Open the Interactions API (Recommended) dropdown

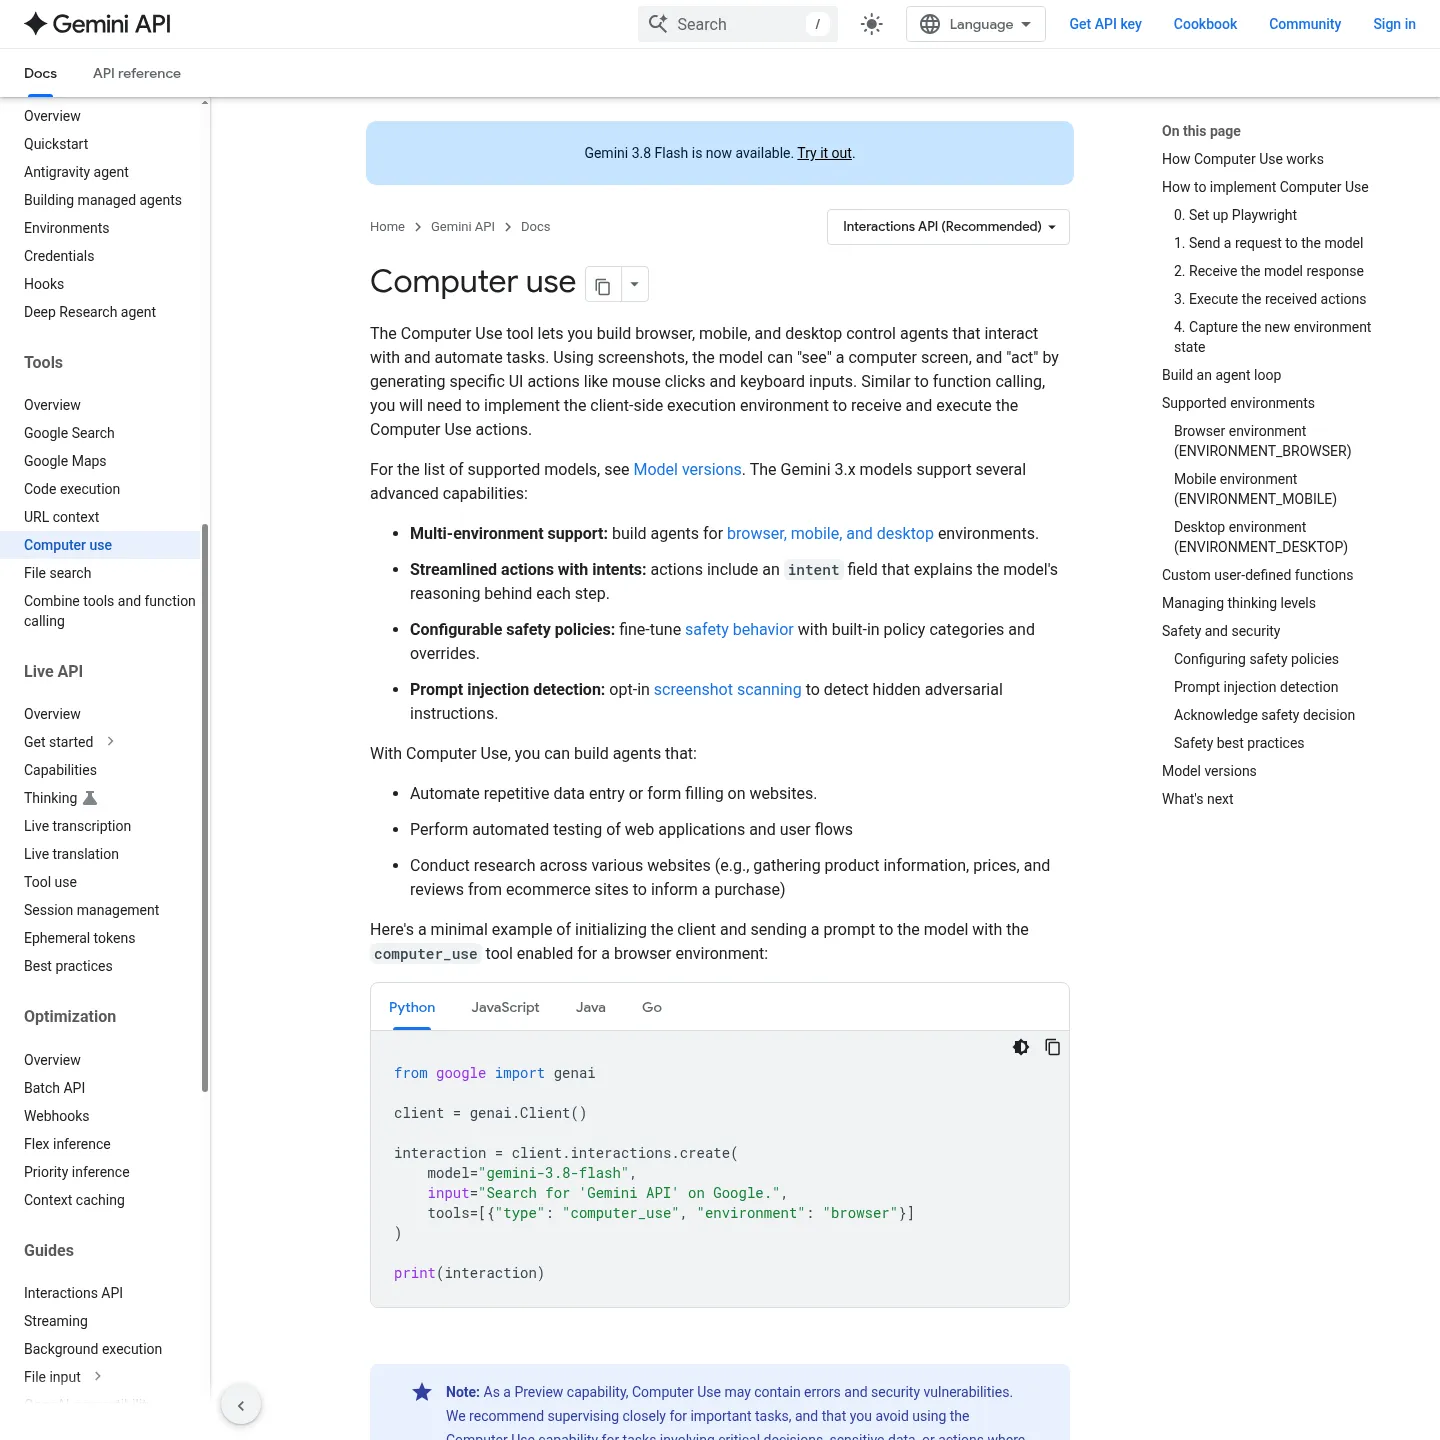[948, 227]
